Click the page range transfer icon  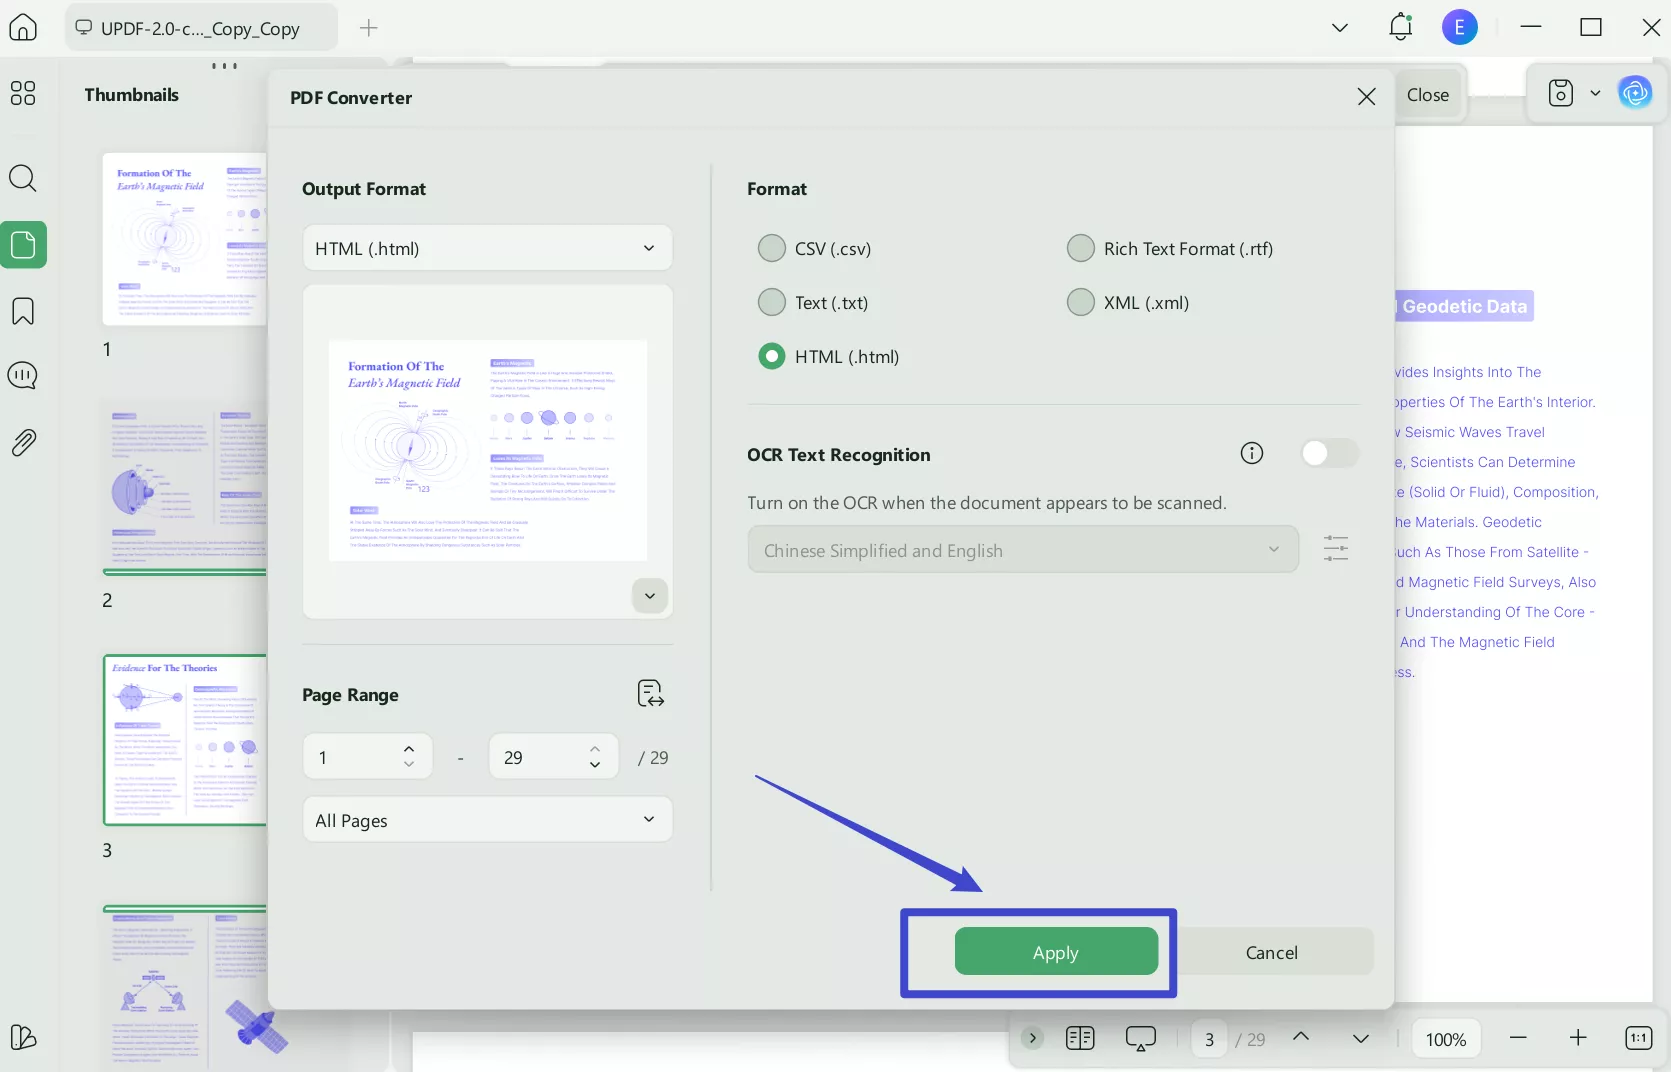(650, 693)
